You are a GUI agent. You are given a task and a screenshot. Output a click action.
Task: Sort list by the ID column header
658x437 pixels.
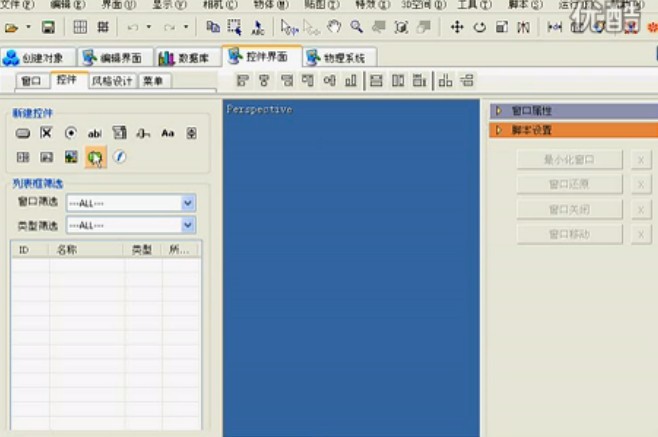(30, 250)
